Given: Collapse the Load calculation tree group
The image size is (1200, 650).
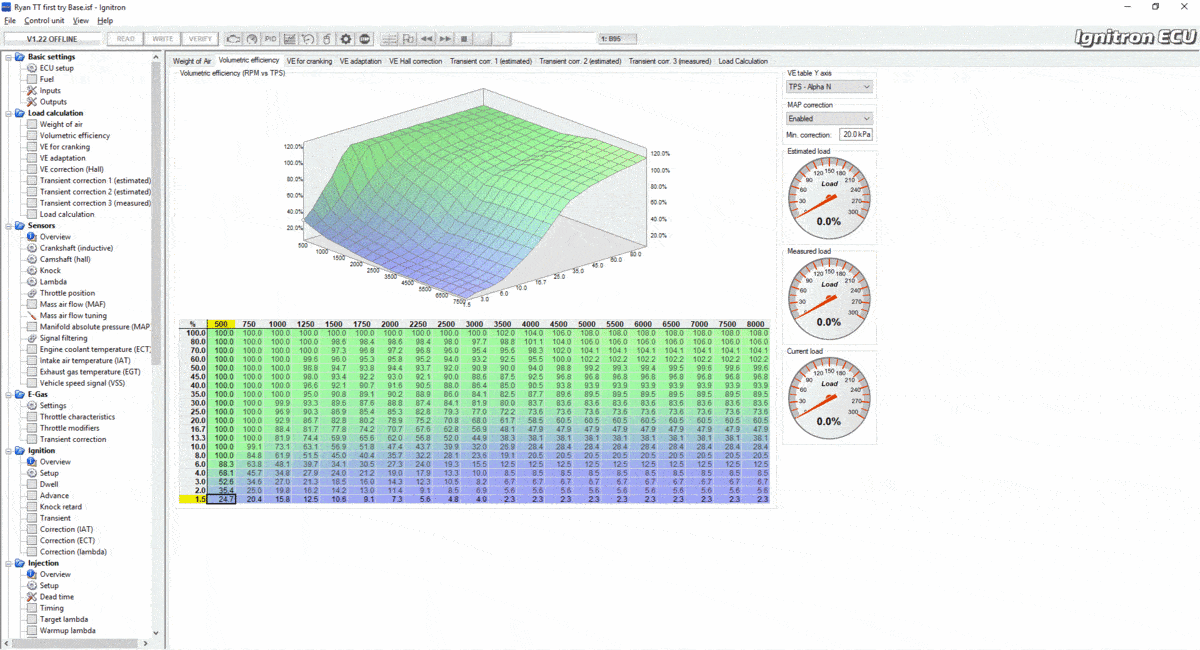Looking at the screenshot, I should click(x=8, y=113).
